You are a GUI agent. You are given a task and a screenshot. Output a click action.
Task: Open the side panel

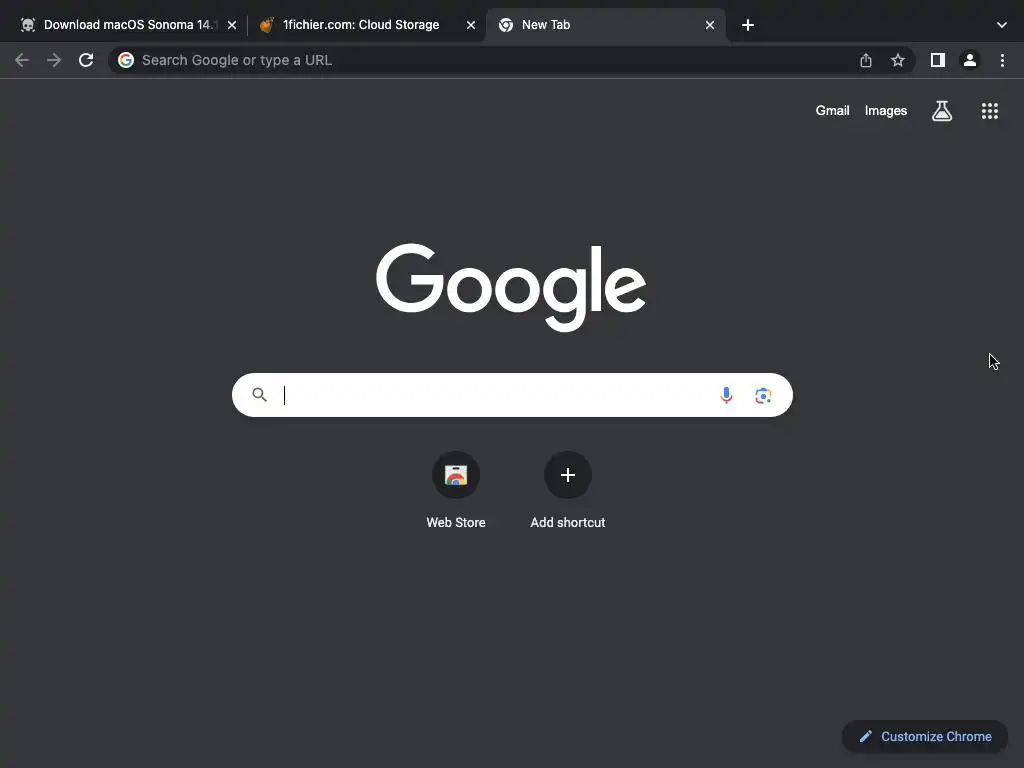pos(938,60)
